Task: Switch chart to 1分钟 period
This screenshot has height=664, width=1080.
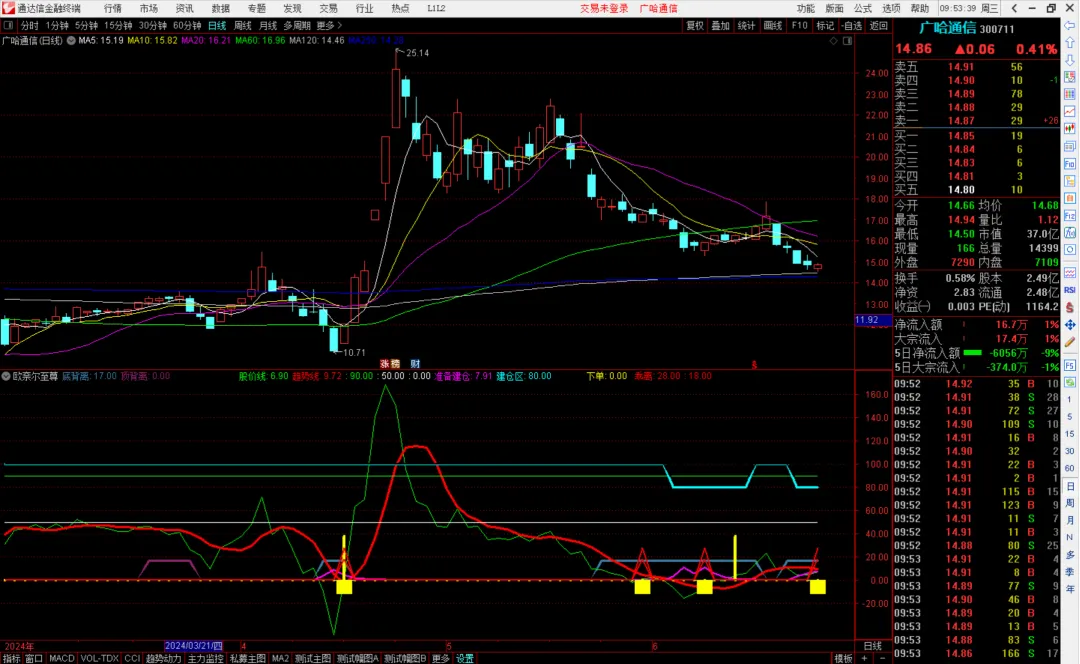Action: coord(57,25)
